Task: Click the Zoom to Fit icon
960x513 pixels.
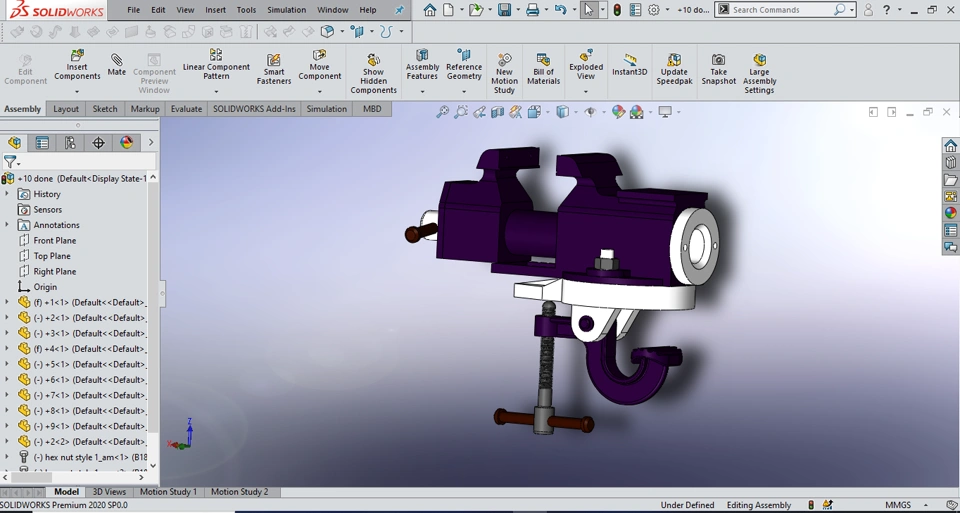Action: [442, 112]
